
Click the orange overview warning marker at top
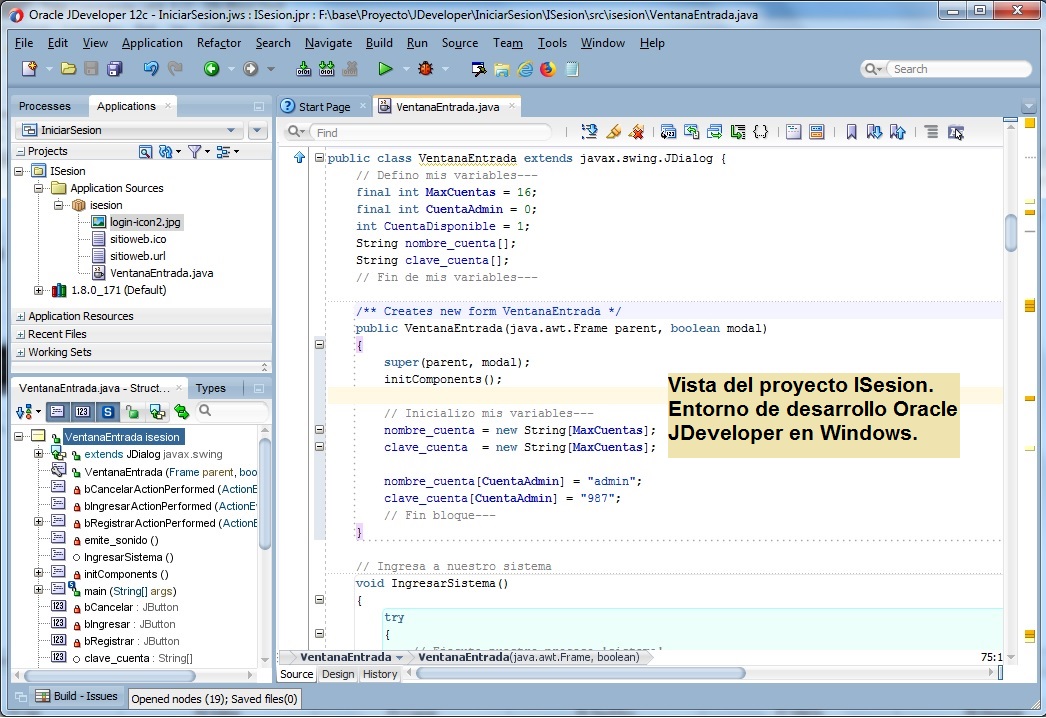1030,124
